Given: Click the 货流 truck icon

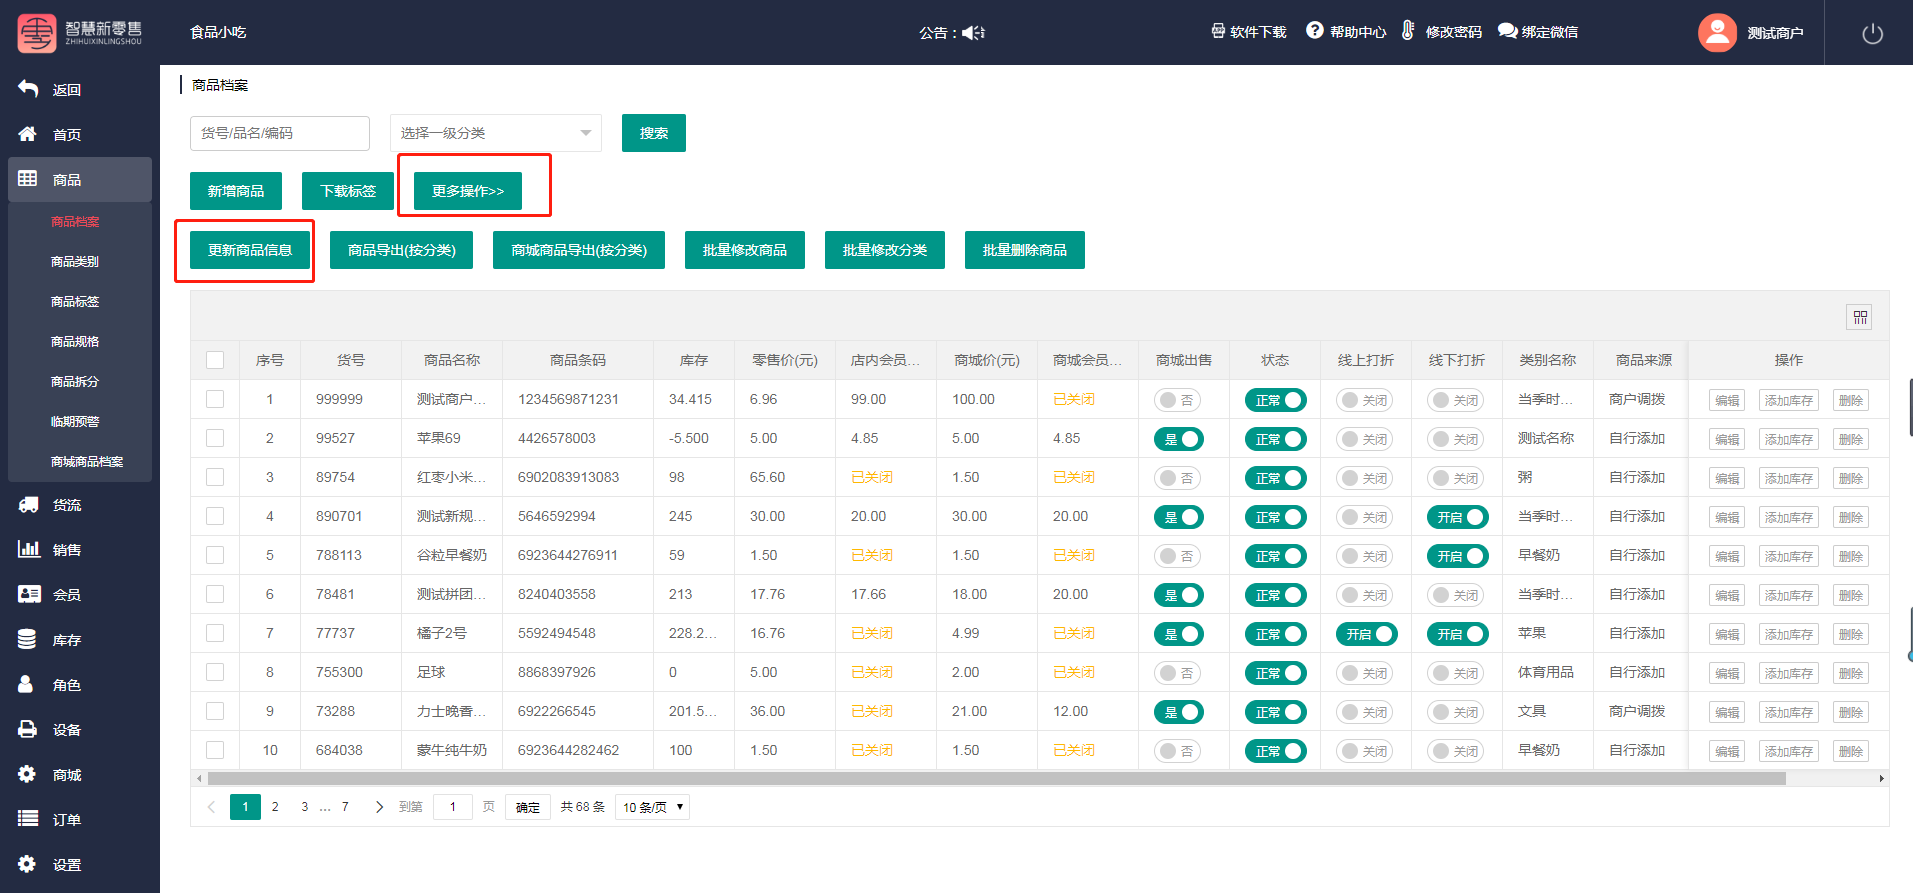Looking at the screenshot, I should pos(28,505).
